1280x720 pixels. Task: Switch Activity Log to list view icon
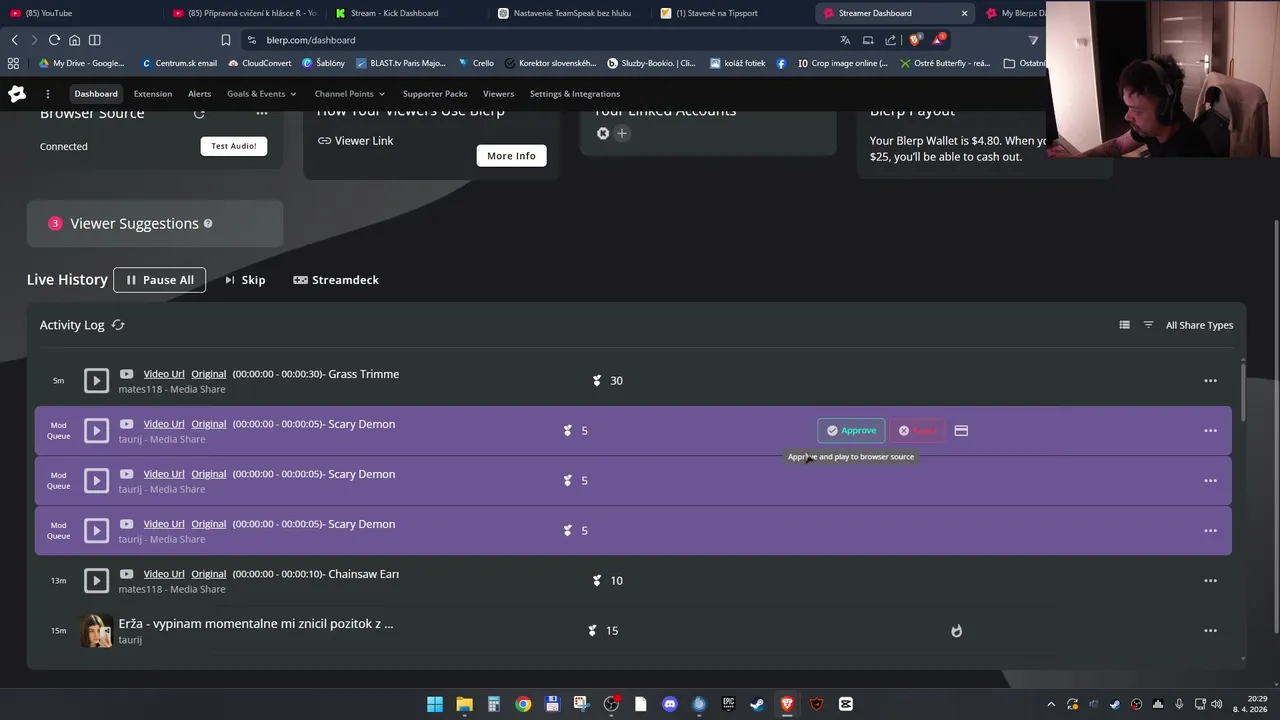click(x=1124, y=325)
